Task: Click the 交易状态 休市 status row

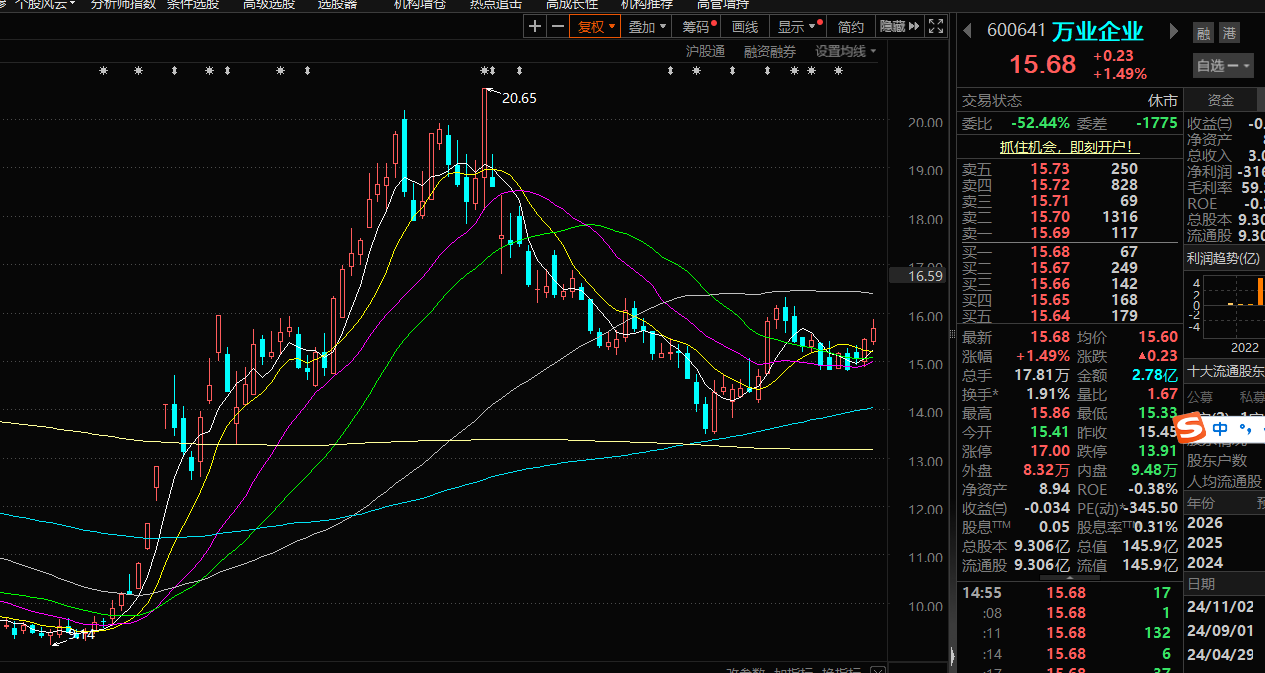Action: [1069, 101]
